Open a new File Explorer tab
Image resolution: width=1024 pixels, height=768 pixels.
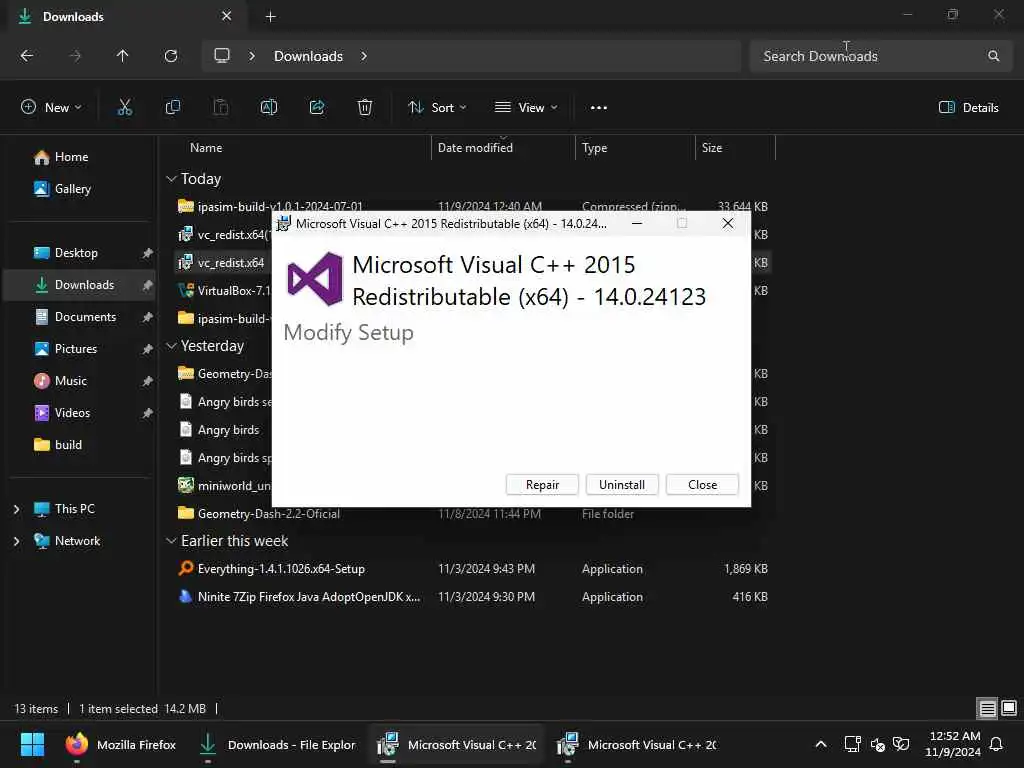pyautogui.click(x=270, y=17)
